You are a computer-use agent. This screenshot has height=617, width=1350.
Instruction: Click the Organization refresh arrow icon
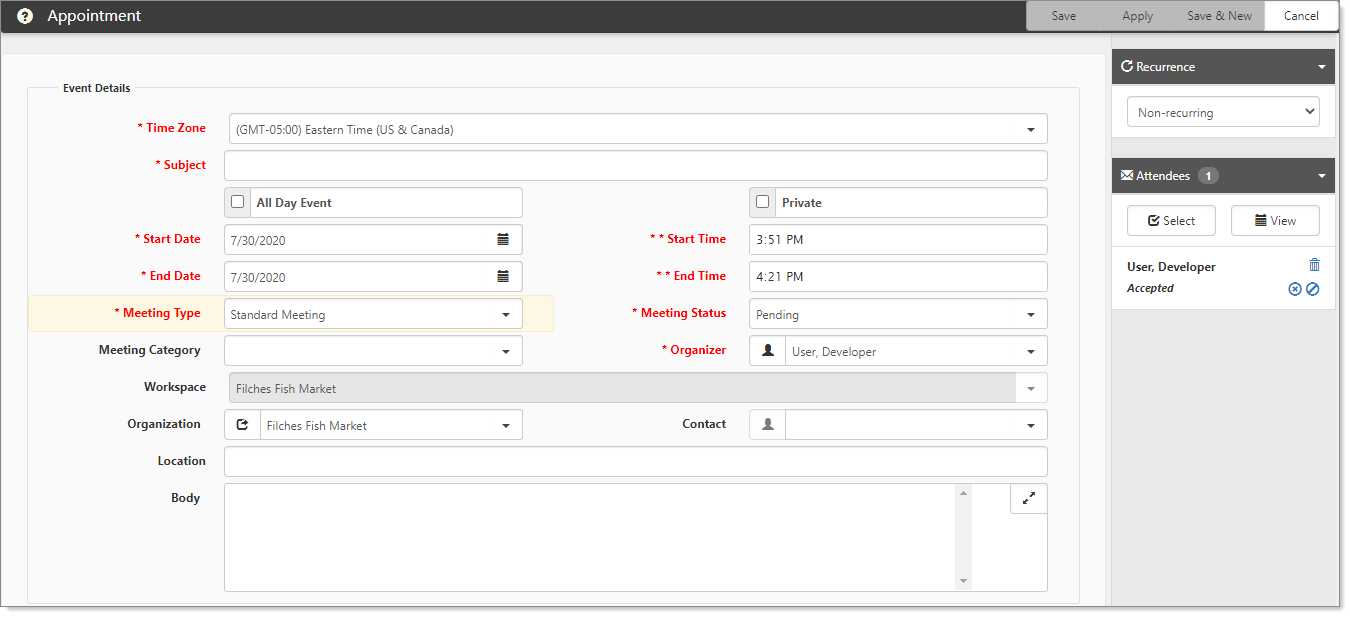pyautogui.click(x=242, y=425)
